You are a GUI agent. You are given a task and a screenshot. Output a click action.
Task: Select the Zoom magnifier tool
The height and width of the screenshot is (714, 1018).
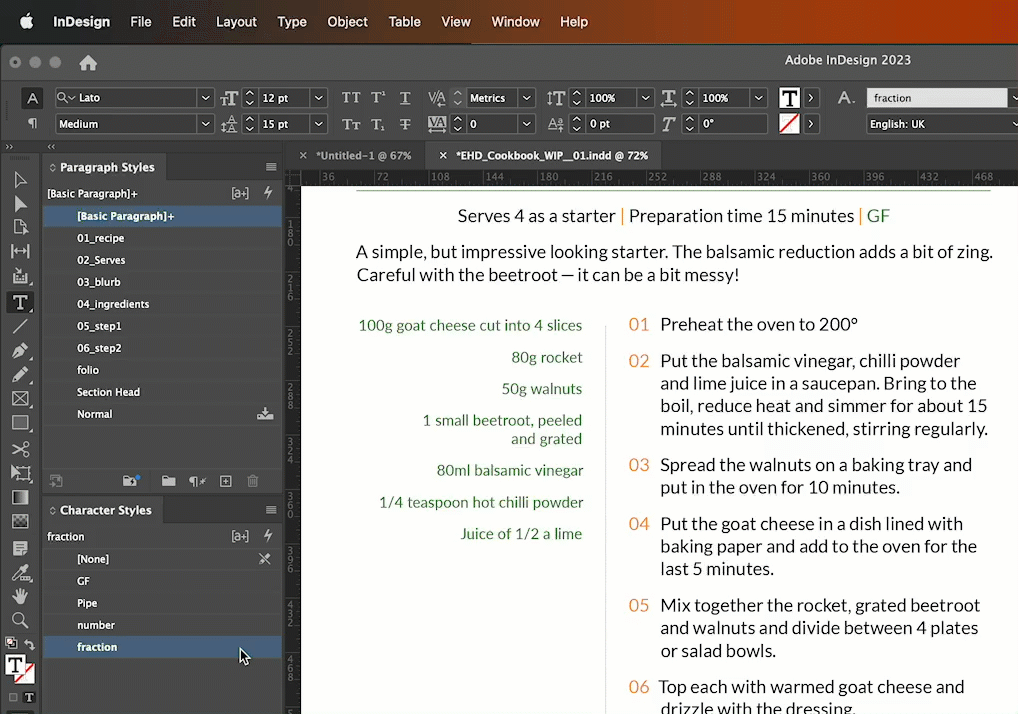point(20,620)
